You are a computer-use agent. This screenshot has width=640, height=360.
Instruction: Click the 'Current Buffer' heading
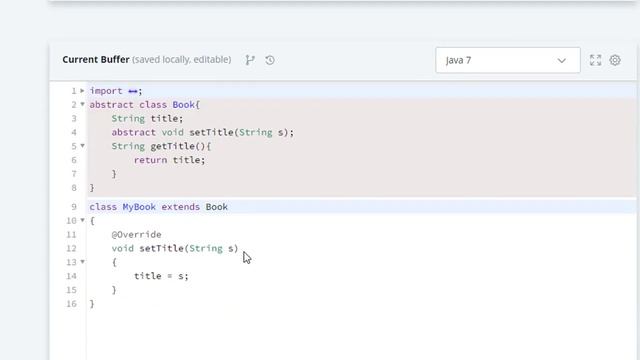96,60
